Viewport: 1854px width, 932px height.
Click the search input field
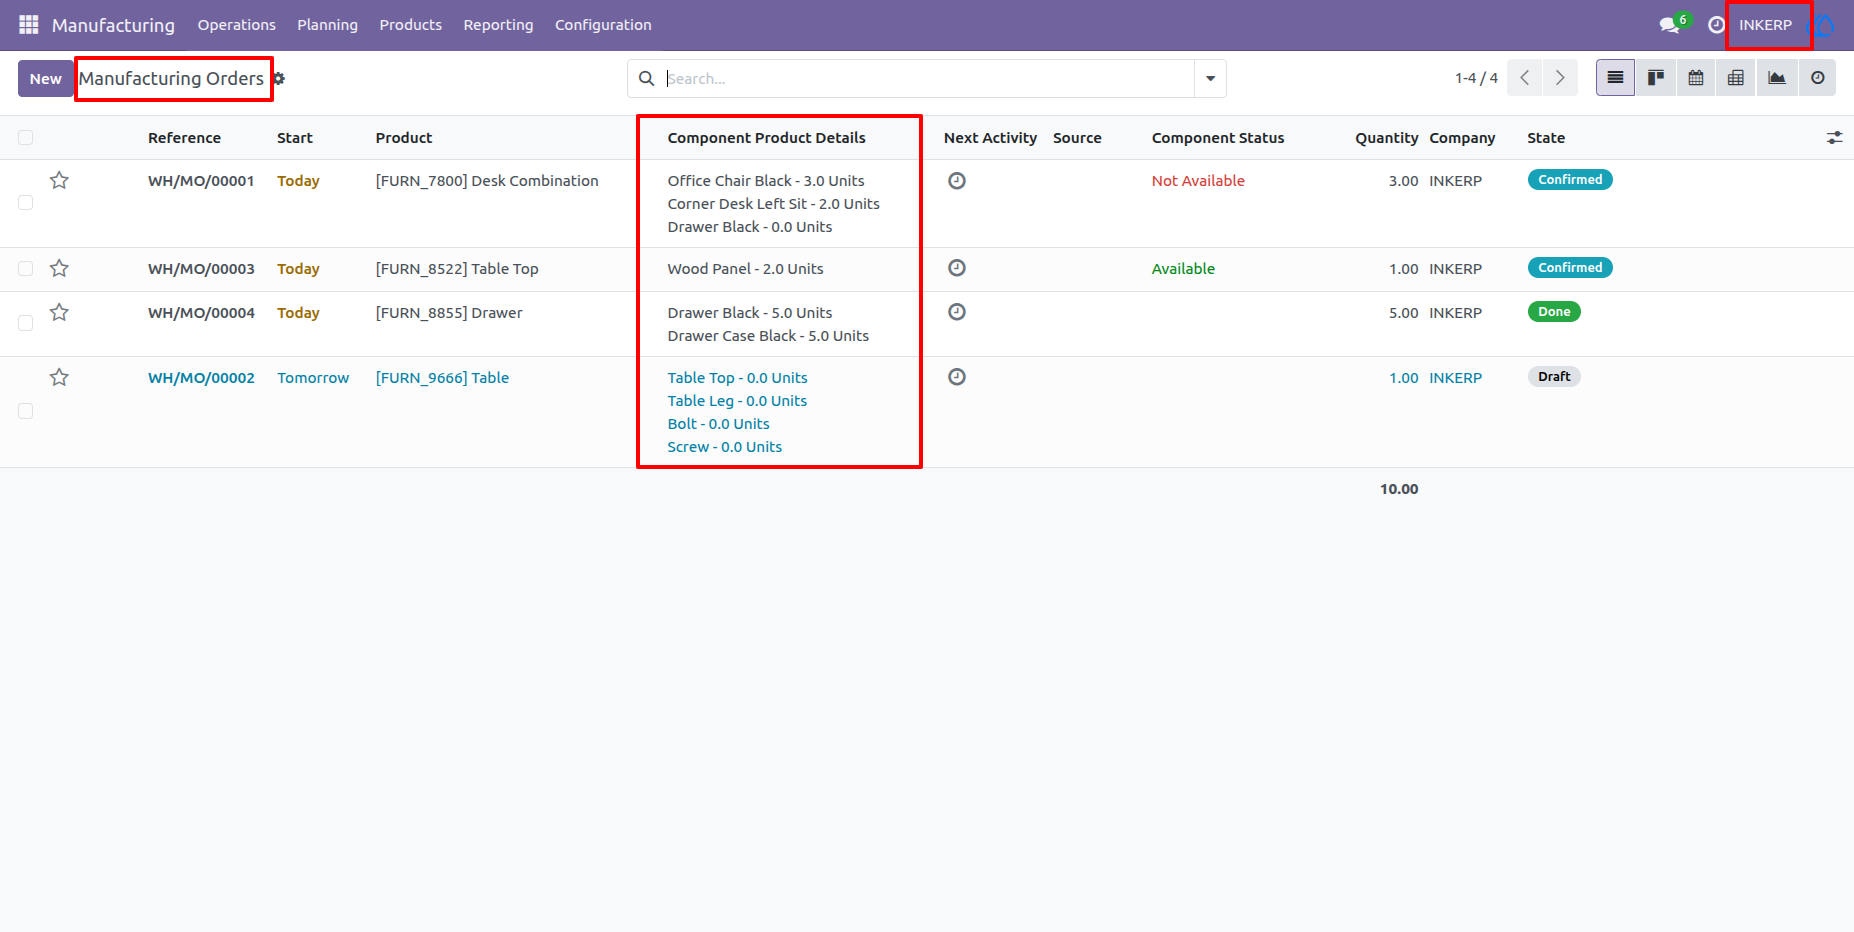coord(928,78)
